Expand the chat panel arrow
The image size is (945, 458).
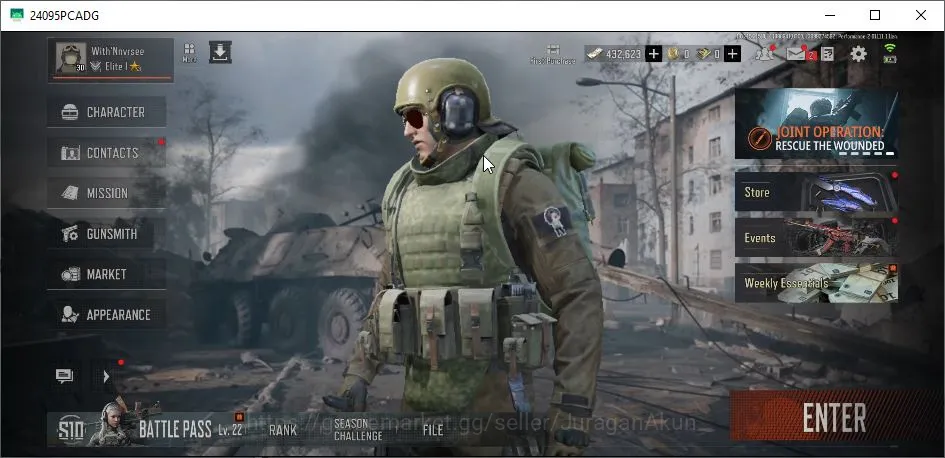click(x=106, y=377)
